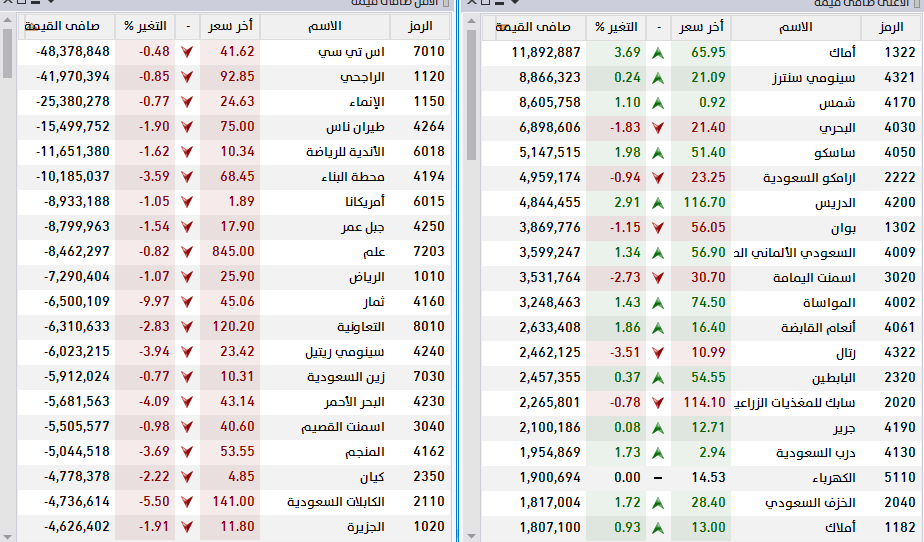Click the down arrow in جبل عمر row

click(x=187, y=227)
